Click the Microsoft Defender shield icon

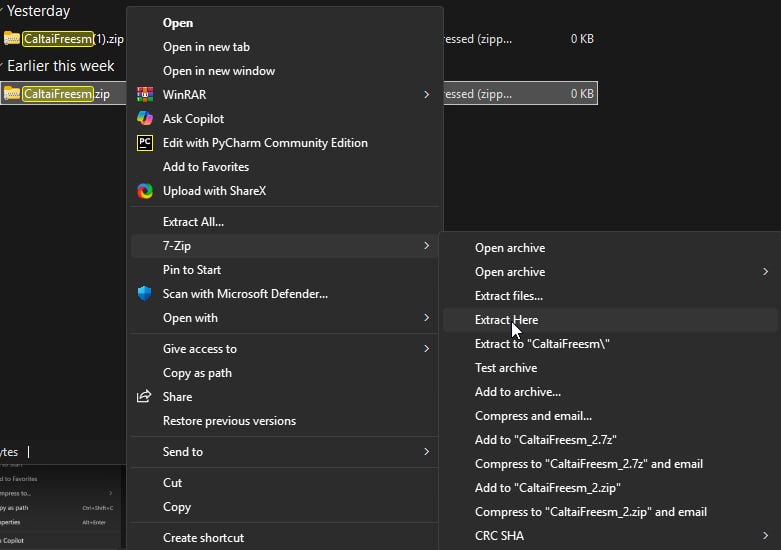click(144, 293)
